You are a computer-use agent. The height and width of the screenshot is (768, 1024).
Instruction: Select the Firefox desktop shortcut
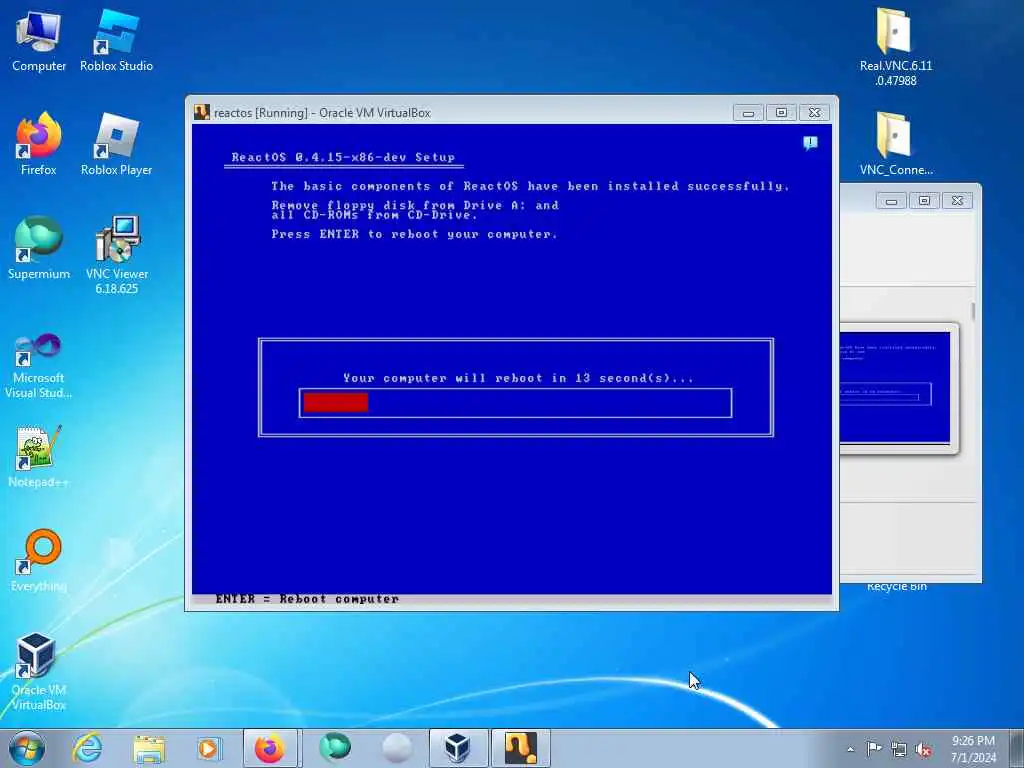(39, 144)
